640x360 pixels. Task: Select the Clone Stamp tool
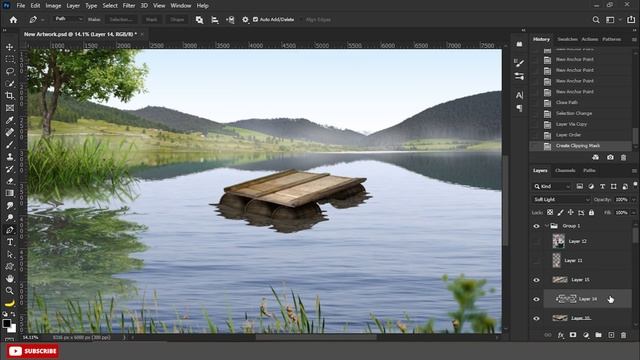pyautogui.click(x=9, y=157)
